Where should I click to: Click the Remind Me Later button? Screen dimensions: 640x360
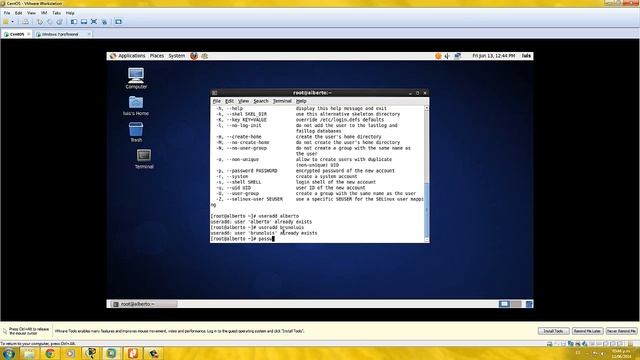click(x=587, y=331)
